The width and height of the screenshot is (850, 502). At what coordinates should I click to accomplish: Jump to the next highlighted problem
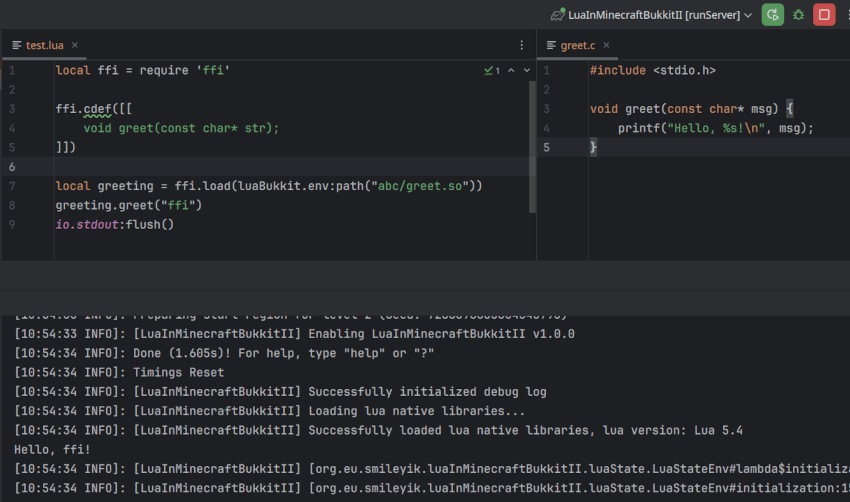(526, 70)
